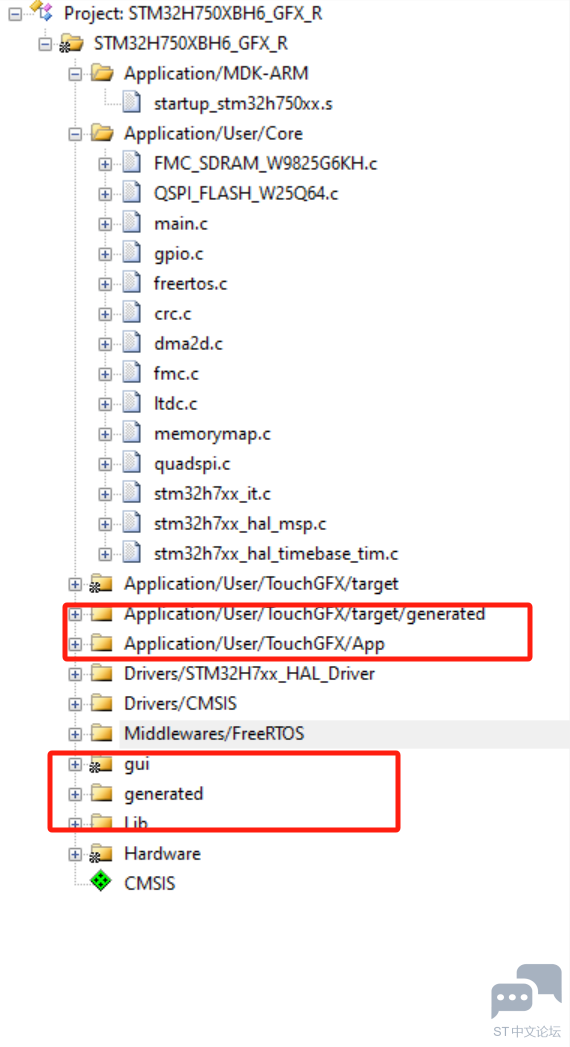Expand the ltdc.c node
This screenshot has height=1047, width=570.
point(105,404)
